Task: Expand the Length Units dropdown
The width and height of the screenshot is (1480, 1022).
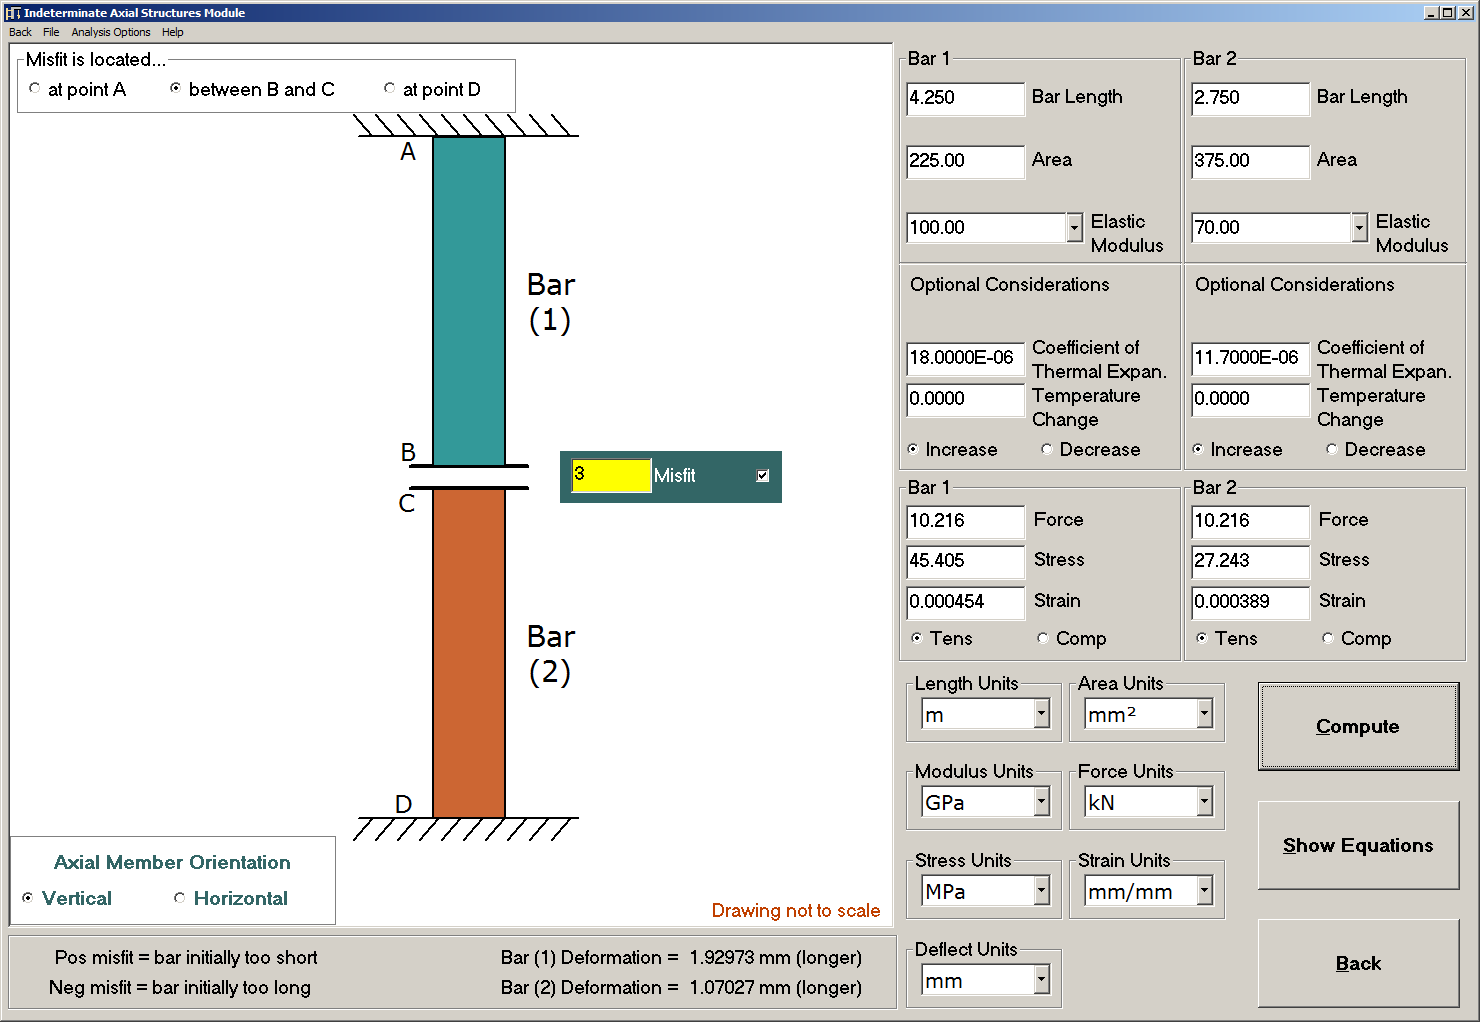Action: click(1041, 714)
